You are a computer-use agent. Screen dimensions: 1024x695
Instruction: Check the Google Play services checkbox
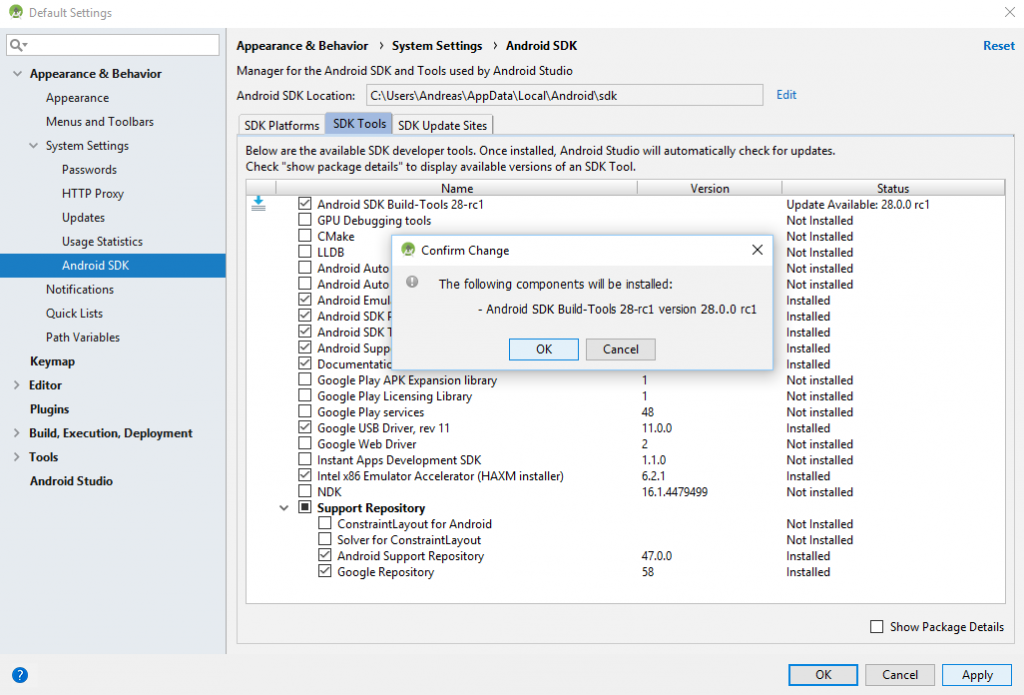tap(305, 412)
